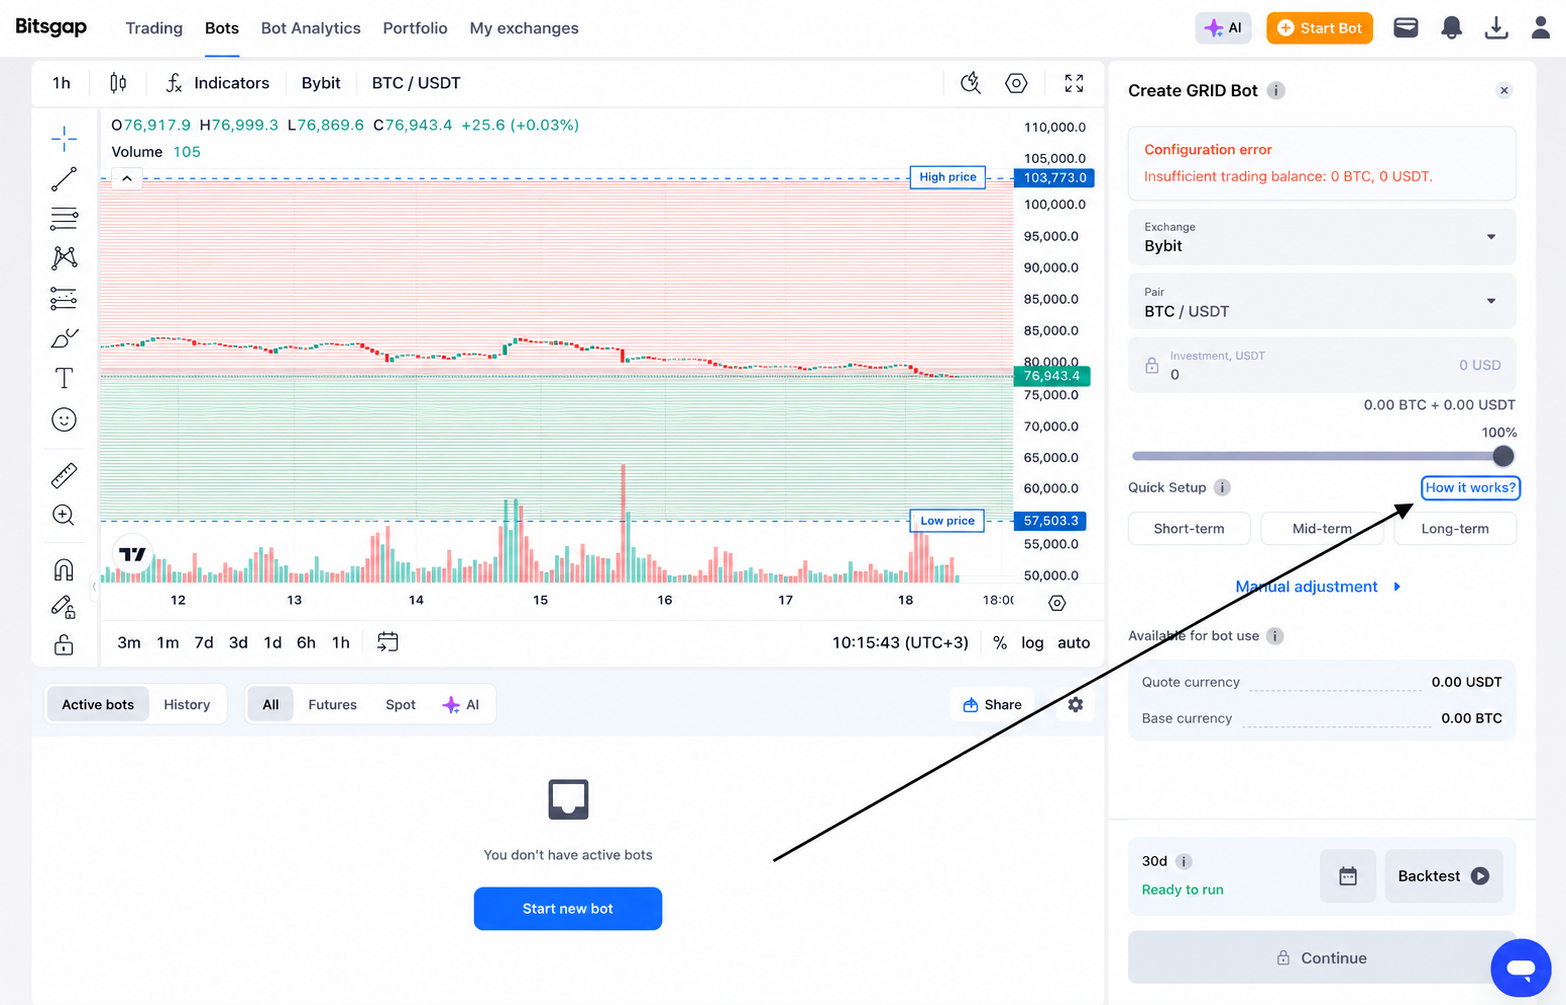
Task: Toggle log scale
Action: [x=1032, y=643]
